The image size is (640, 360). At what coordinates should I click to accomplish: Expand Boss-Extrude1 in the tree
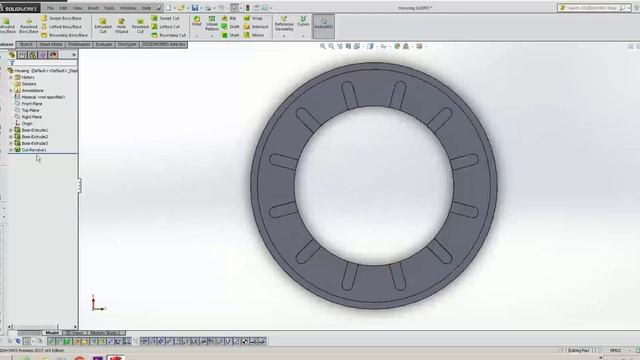point(11,130)
